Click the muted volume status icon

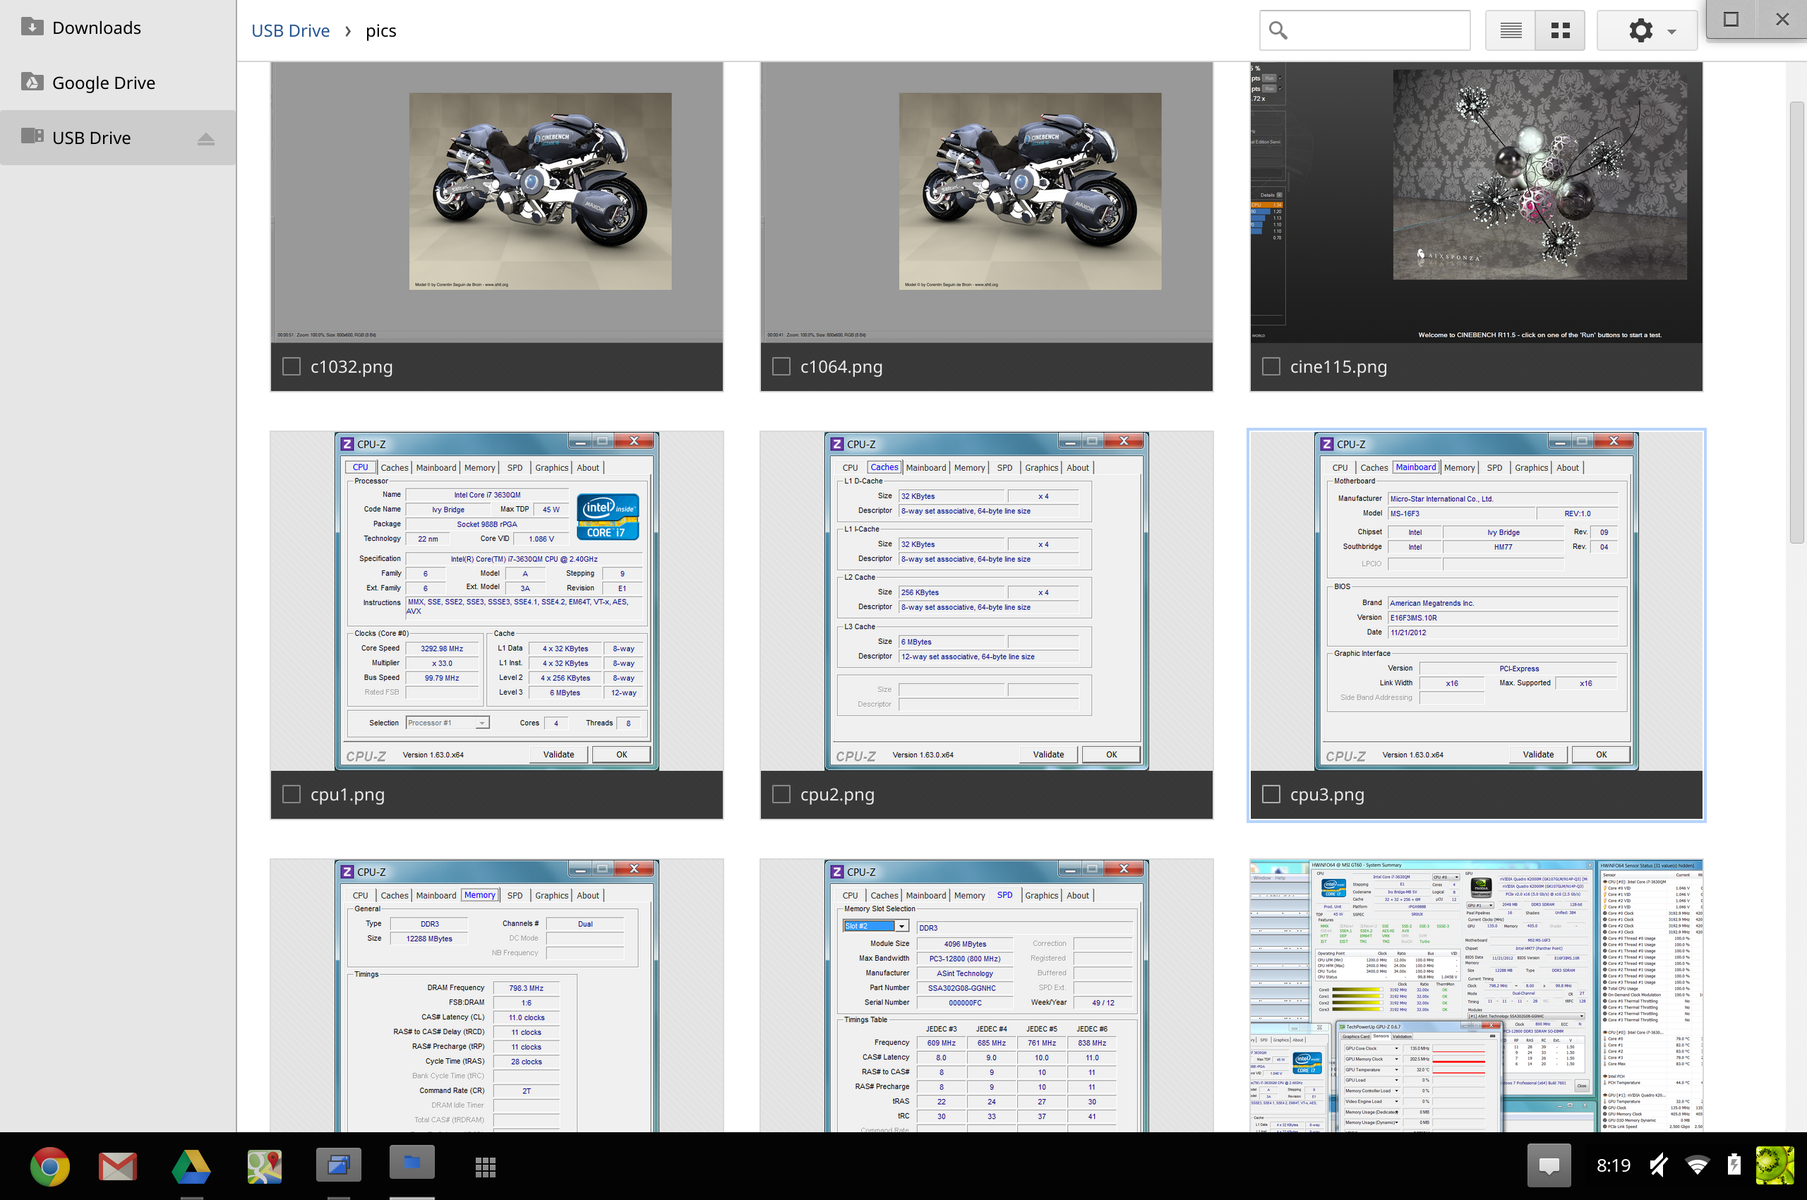coord(1660,1165)
